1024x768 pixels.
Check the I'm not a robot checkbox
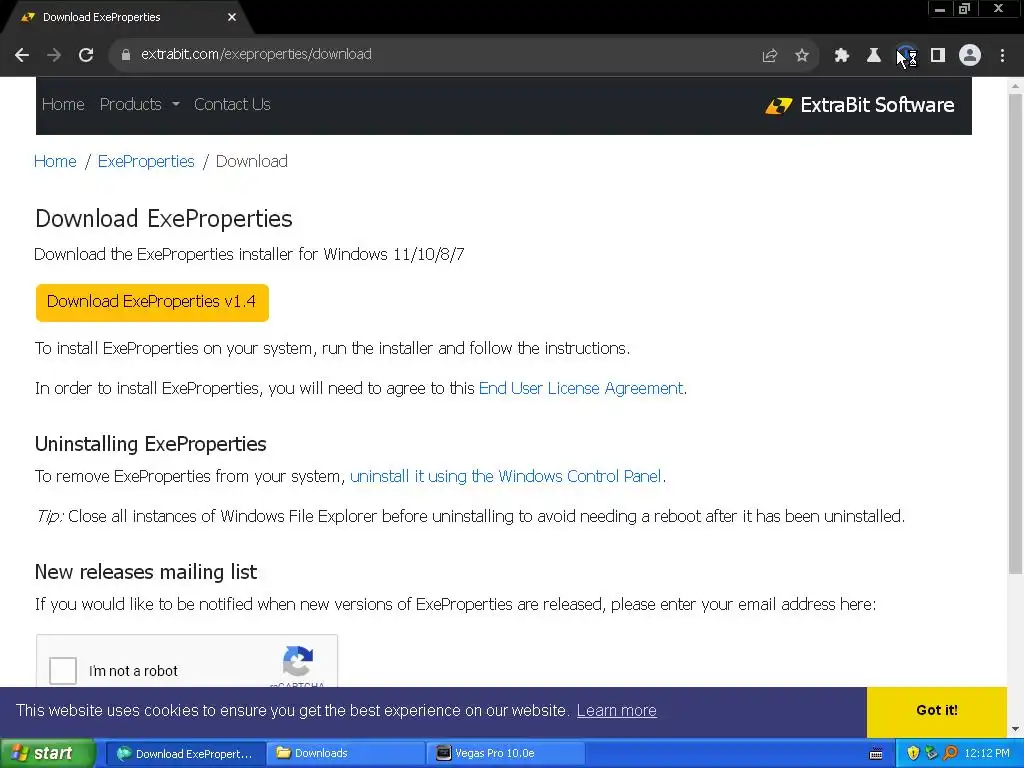coord(63,671)
